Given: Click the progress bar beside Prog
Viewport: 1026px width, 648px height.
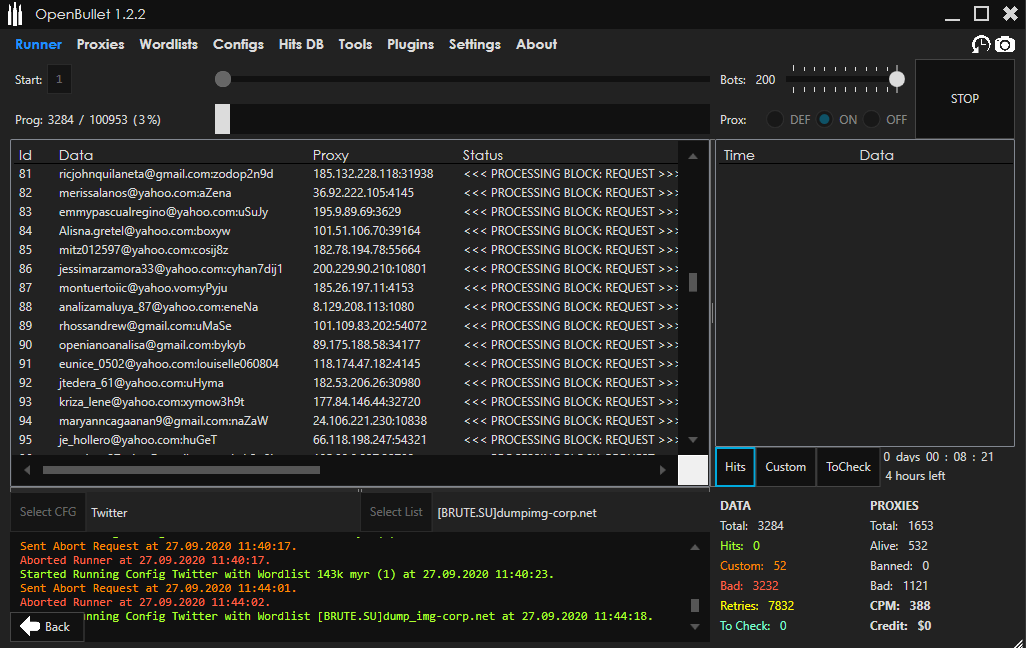Looking at the screenshot, I should click(x=463, y=119).
